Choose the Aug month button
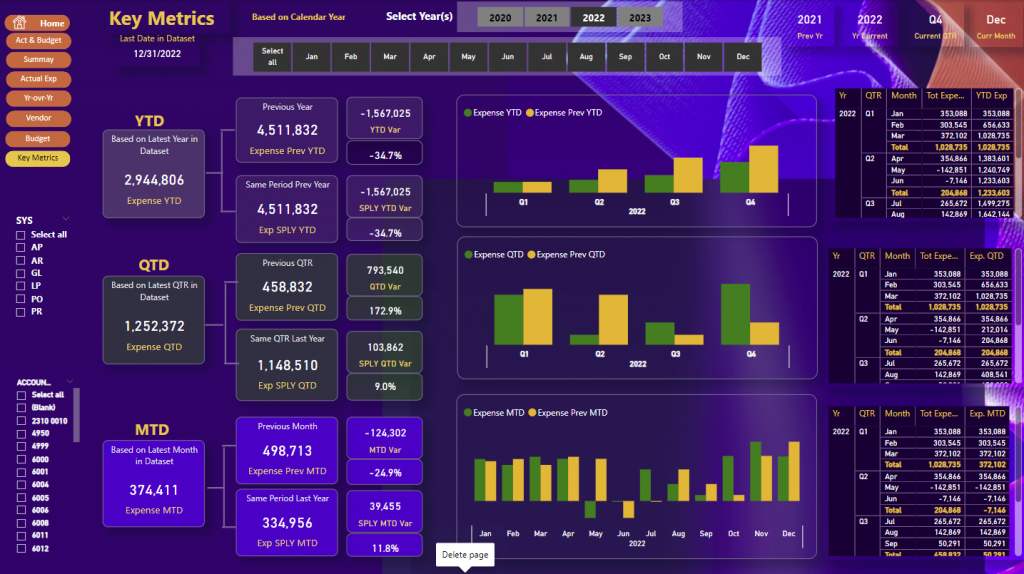Screen dimensions: 1024x574 [586, 57]
